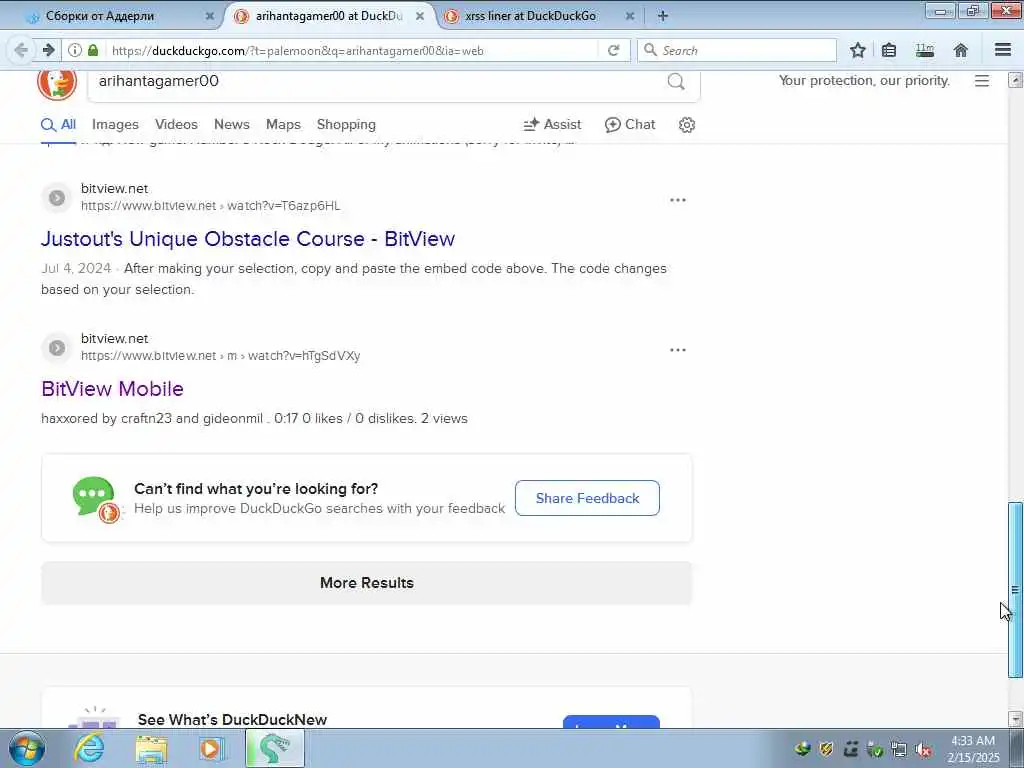The width and height of the screenshot is (1024, 768).
Task: Click the browser back arrow button
Action: coord(21,50)
